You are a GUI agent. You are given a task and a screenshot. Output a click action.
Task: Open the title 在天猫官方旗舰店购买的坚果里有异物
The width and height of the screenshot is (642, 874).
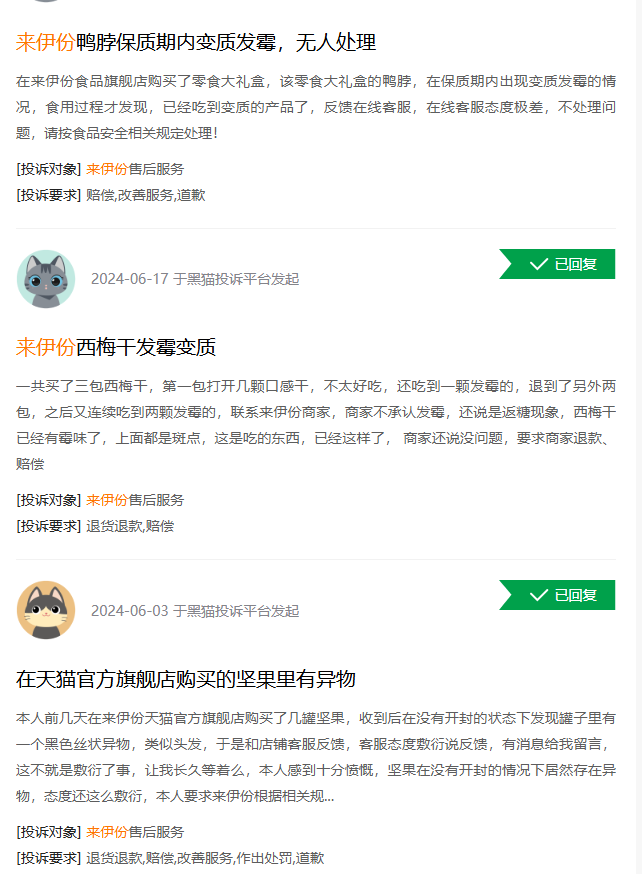click(x=186, y=679)
